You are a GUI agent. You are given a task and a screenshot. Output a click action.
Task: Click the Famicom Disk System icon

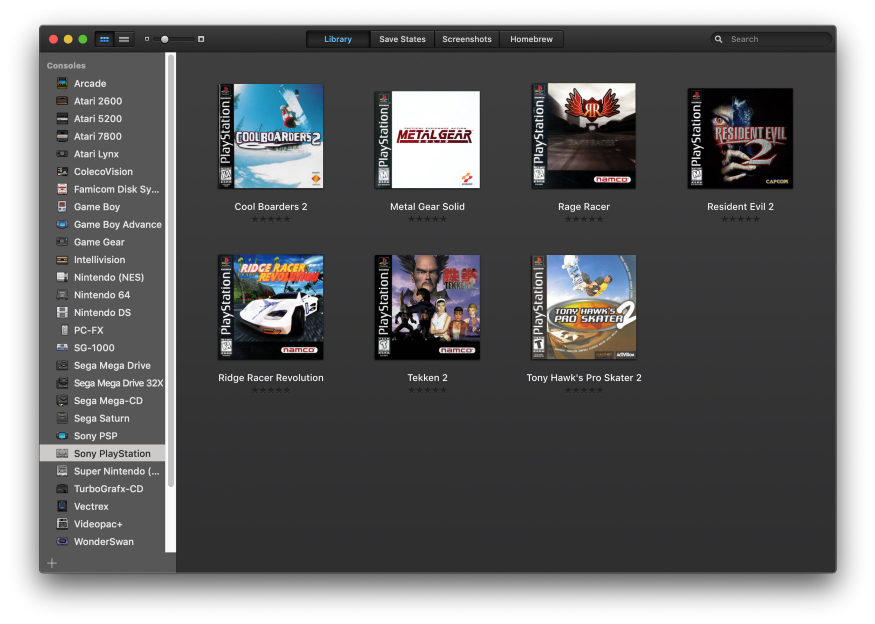(62, 189)
